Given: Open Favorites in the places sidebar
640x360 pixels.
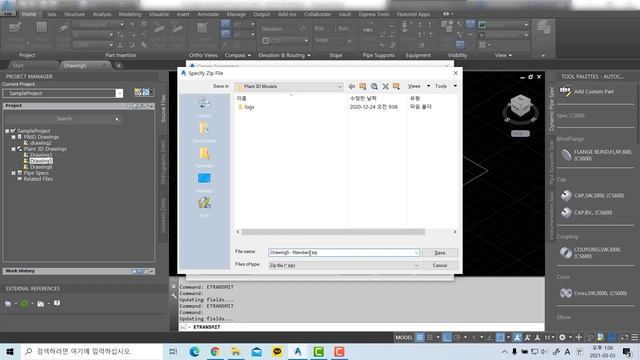Looking at the screenshot, I should pos(204,158).
